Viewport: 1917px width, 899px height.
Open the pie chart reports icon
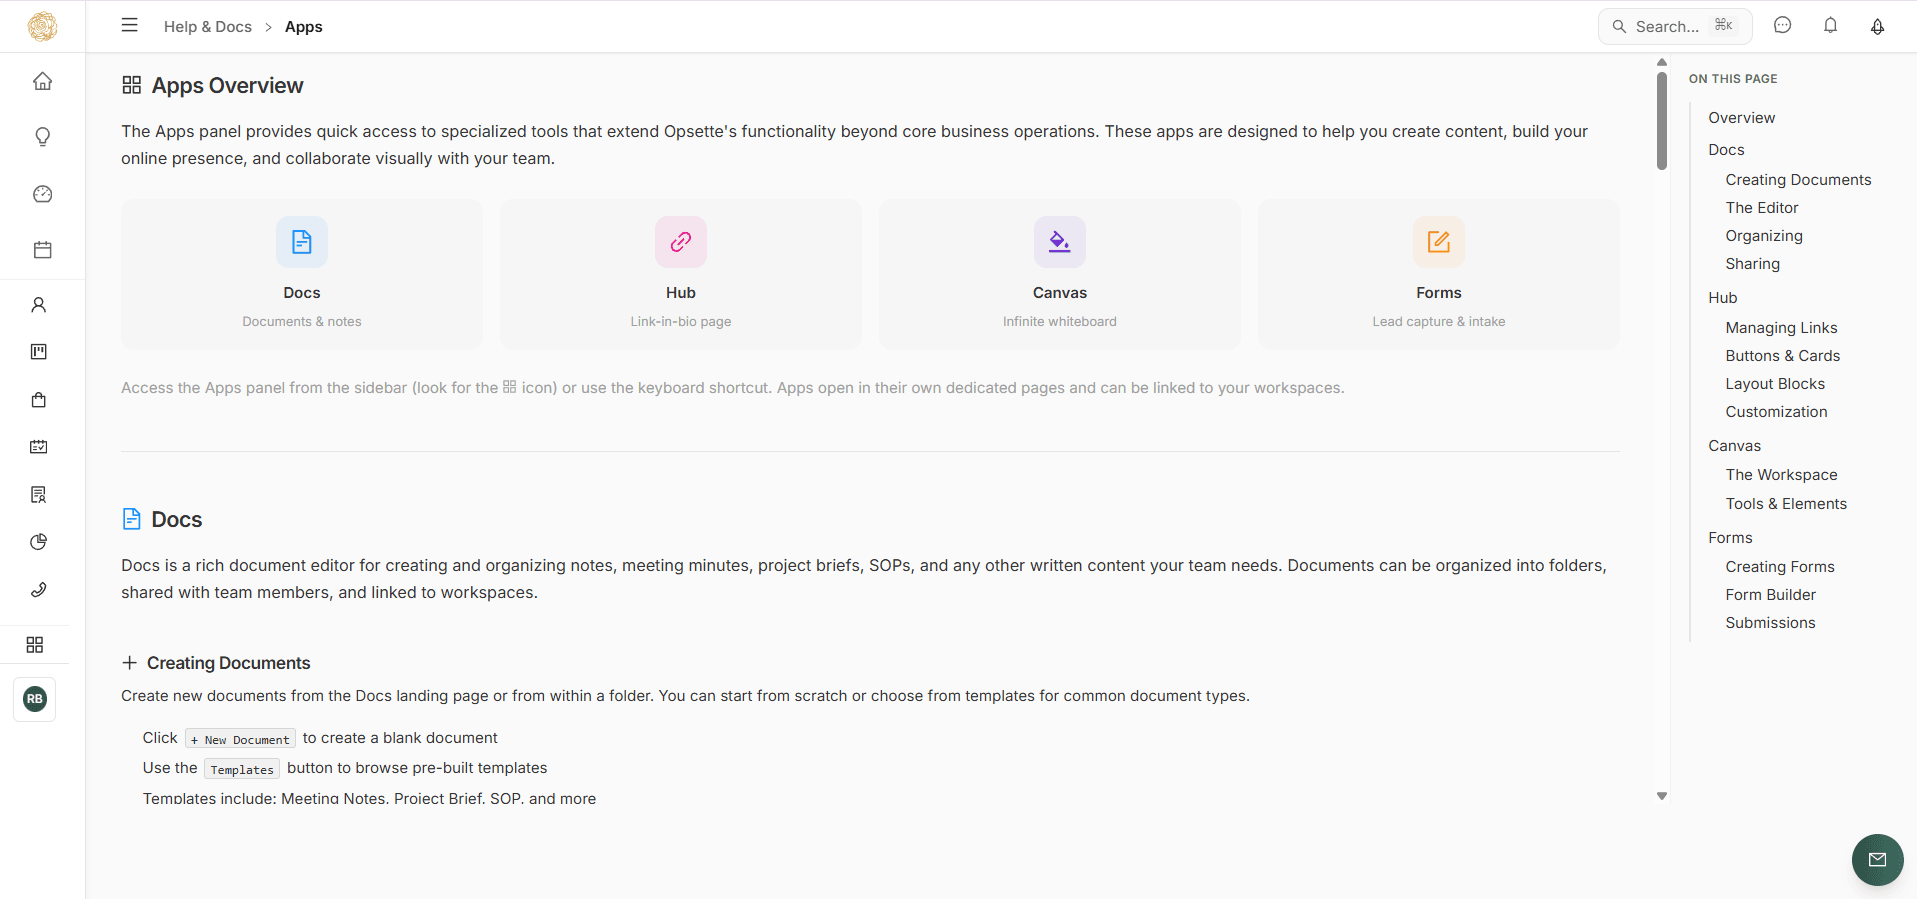[39, 542]
